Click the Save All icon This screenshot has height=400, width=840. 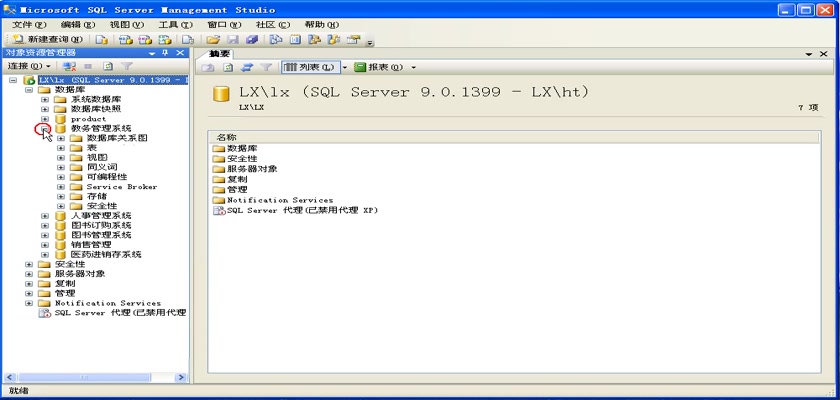pyautogui.click(x=252, y=40)
